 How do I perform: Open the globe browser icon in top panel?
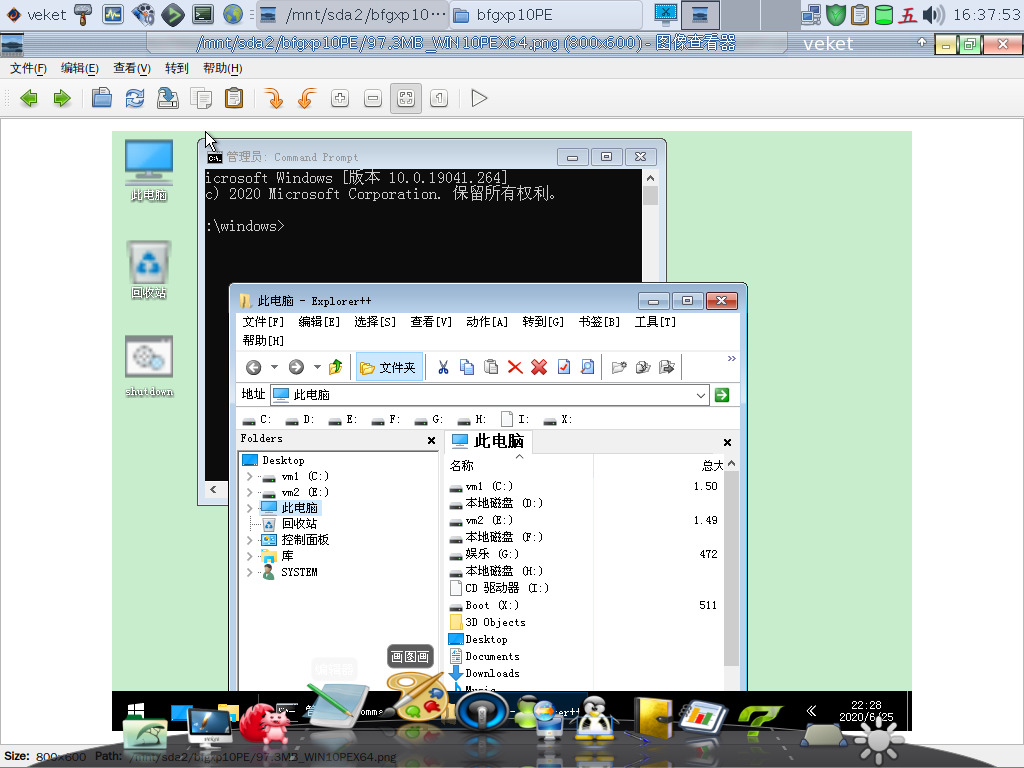click(232, 14)
